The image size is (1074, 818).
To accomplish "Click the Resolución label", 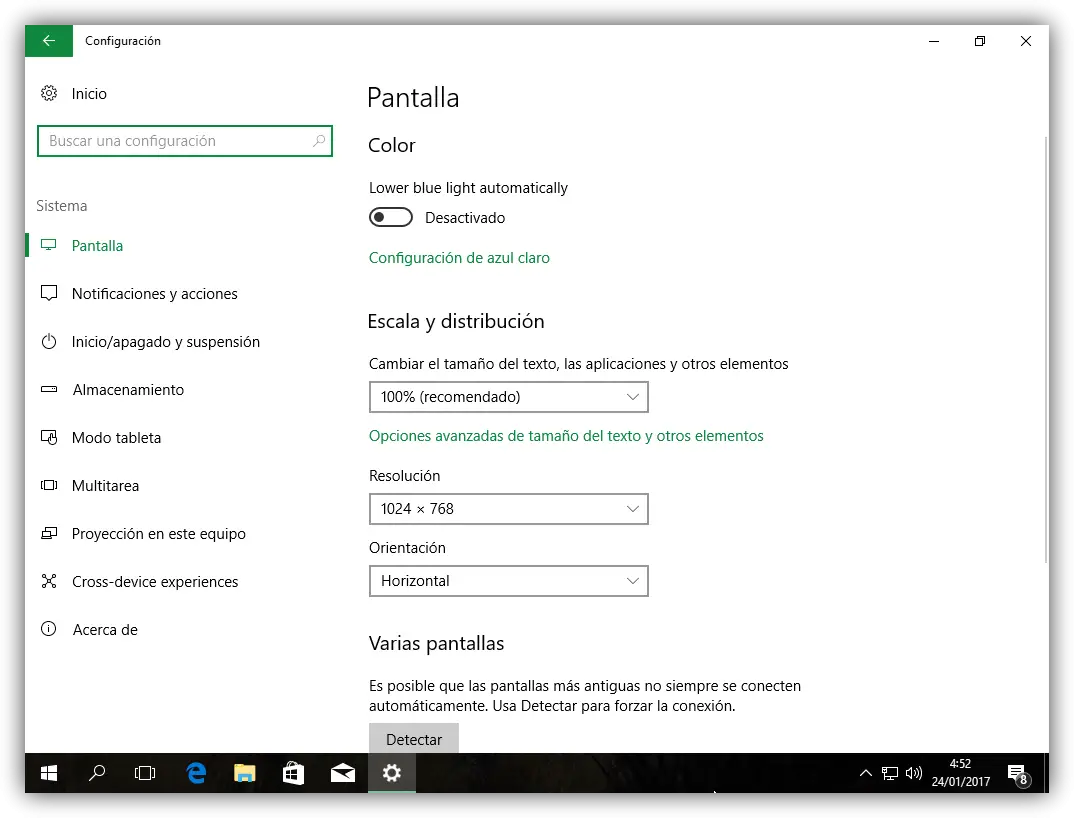I will [405, 475].
